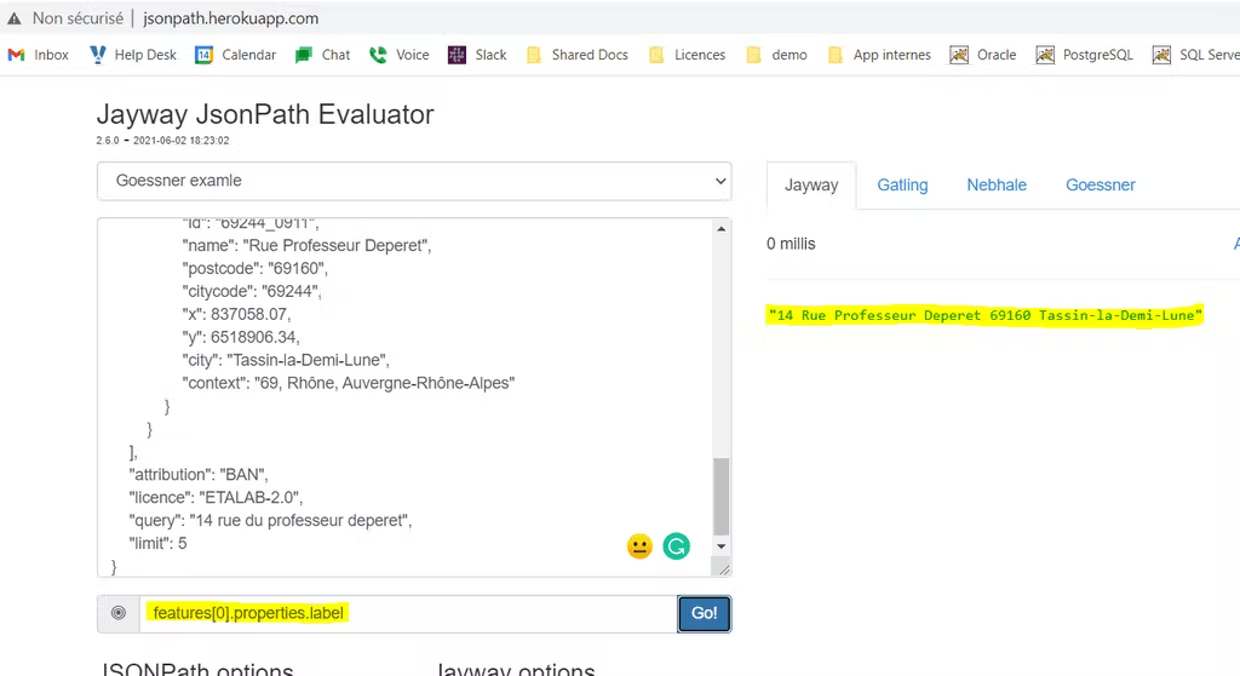Click the "licence": "ETALAB-2.0" line

click(215, 497)
